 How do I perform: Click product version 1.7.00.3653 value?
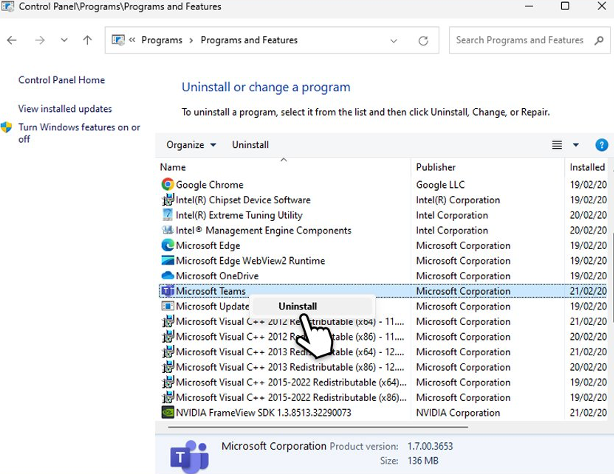click(x=430, y=446)
